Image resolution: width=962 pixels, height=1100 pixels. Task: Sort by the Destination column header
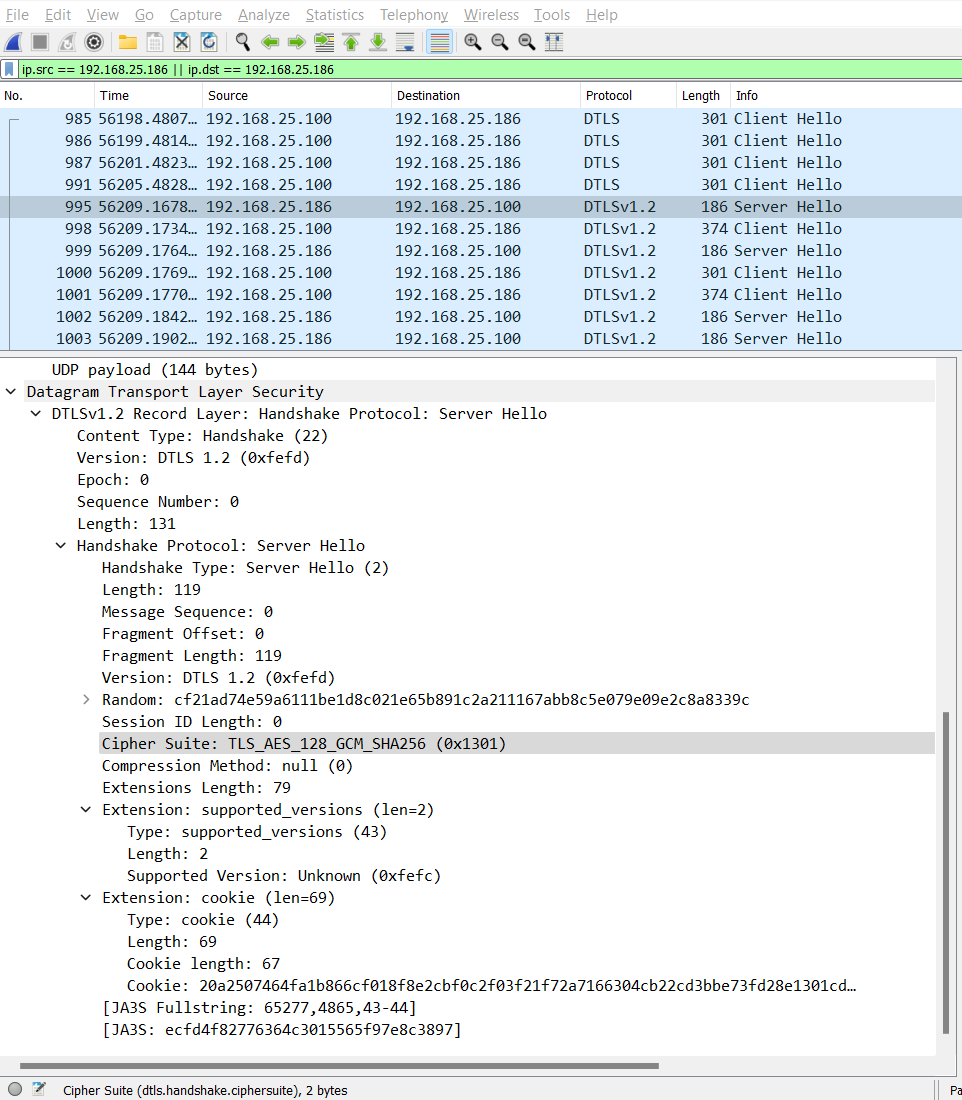coord(486,95)
